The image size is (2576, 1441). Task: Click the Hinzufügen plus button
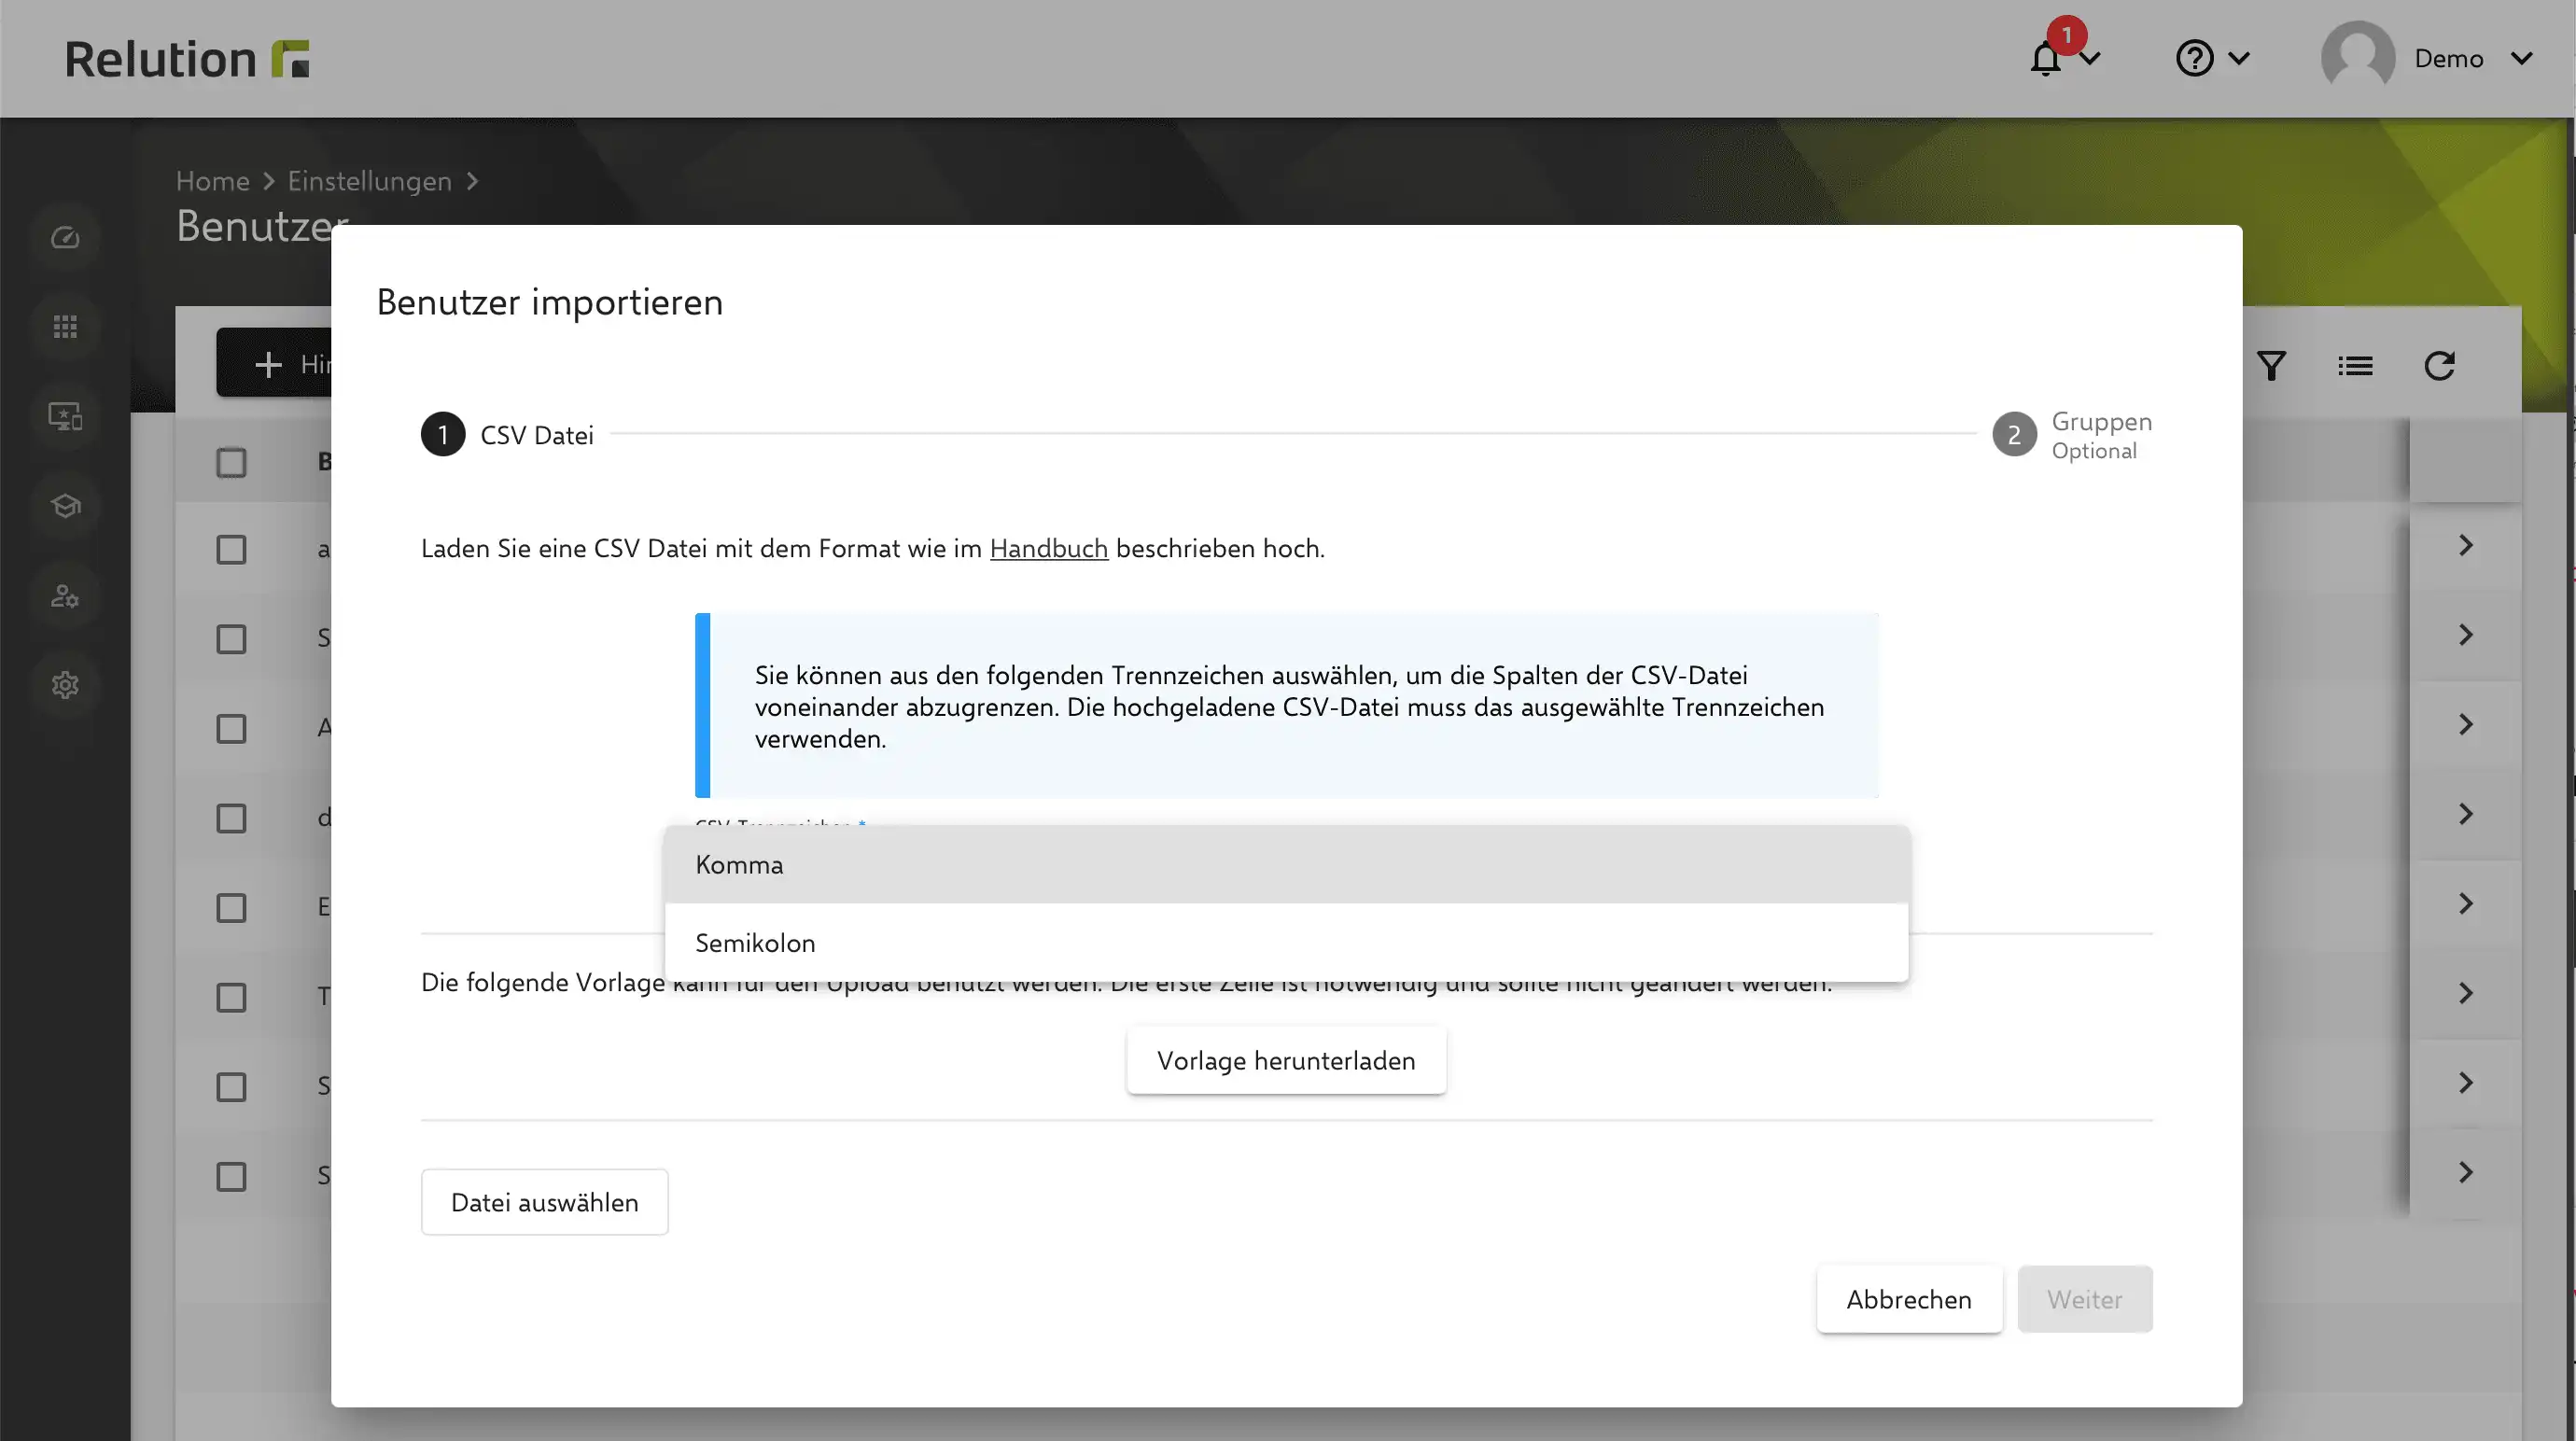pos(274,363)
